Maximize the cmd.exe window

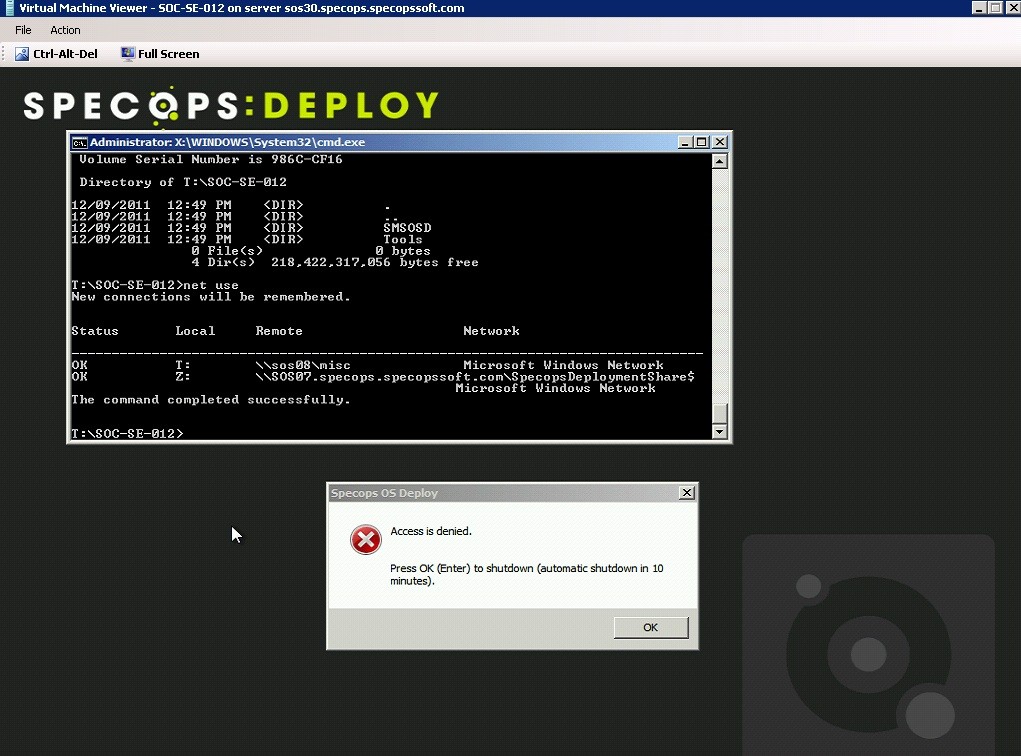(702, 142)
